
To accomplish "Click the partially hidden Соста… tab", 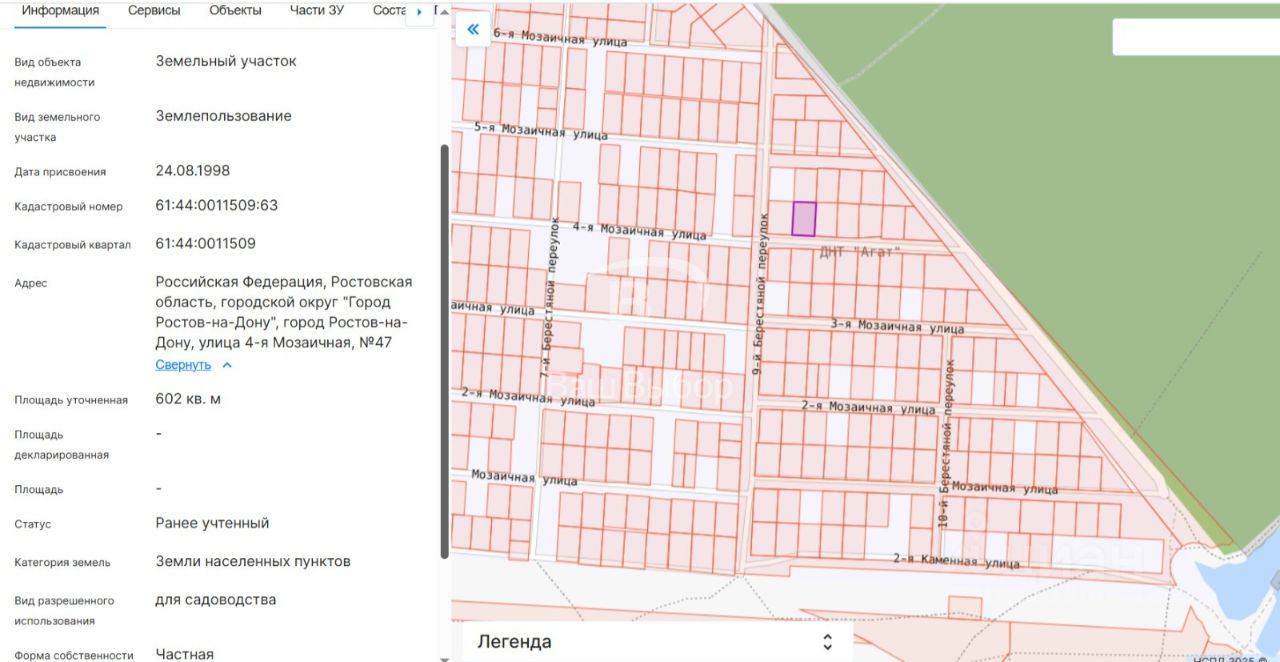I will [x=388, y=10].
